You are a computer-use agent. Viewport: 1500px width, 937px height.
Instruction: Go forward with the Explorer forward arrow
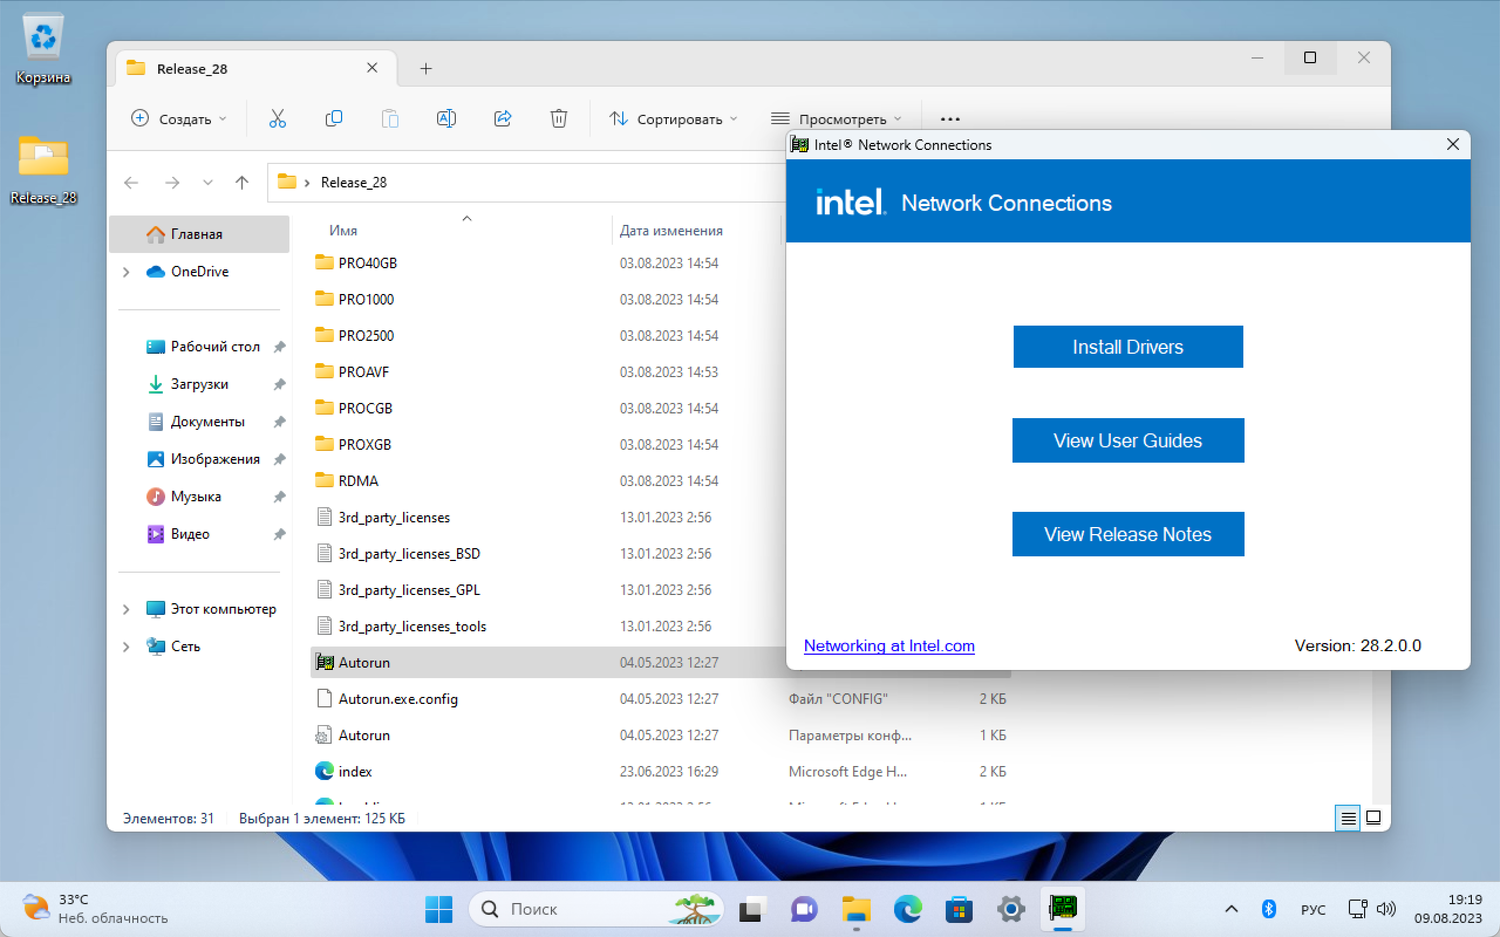click(172, 182)
